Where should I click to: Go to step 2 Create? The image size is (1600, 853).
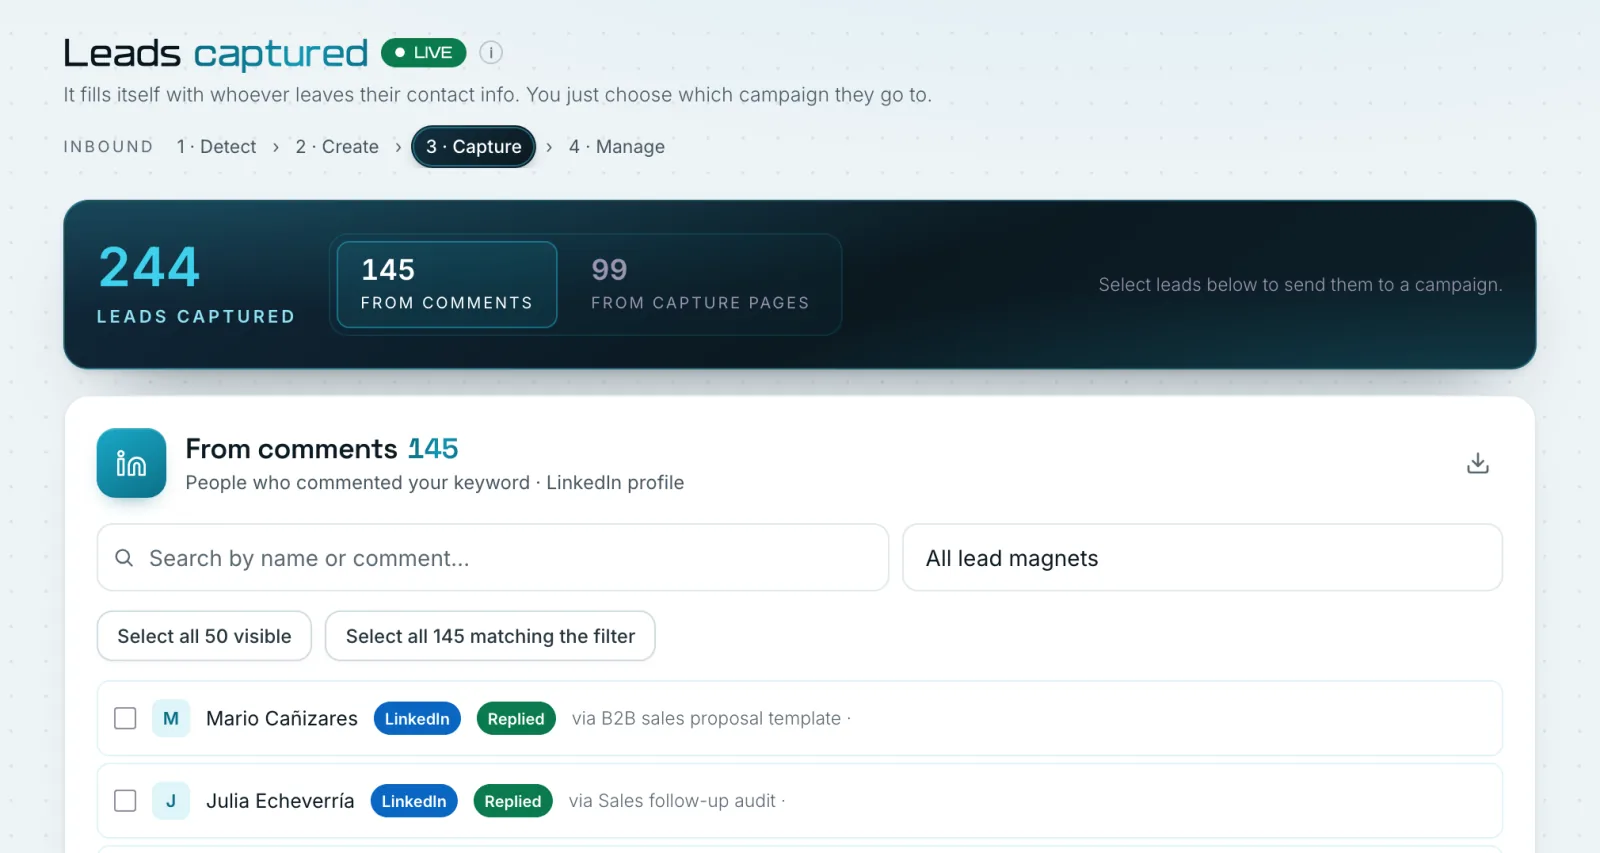coord(337,147)
